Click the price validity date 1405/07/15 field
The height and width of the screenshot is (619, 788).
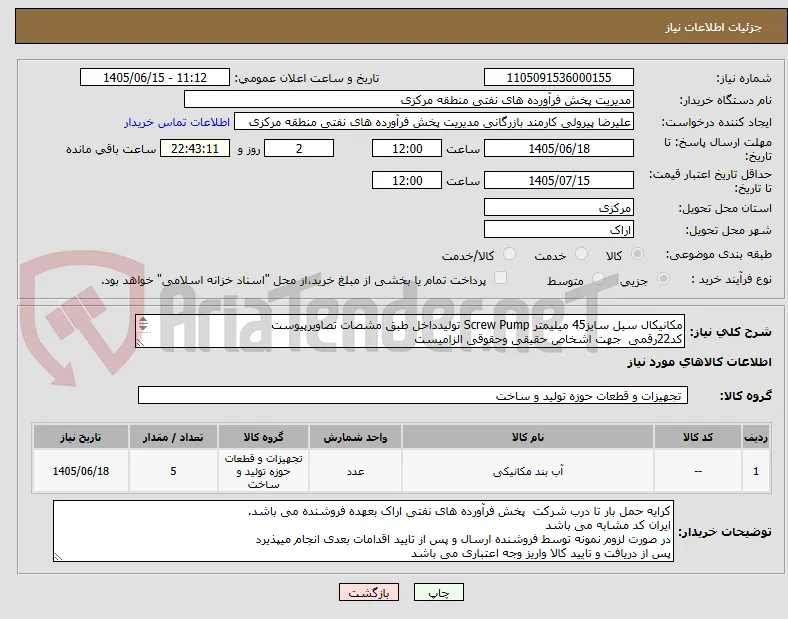[x=559, y=180]
